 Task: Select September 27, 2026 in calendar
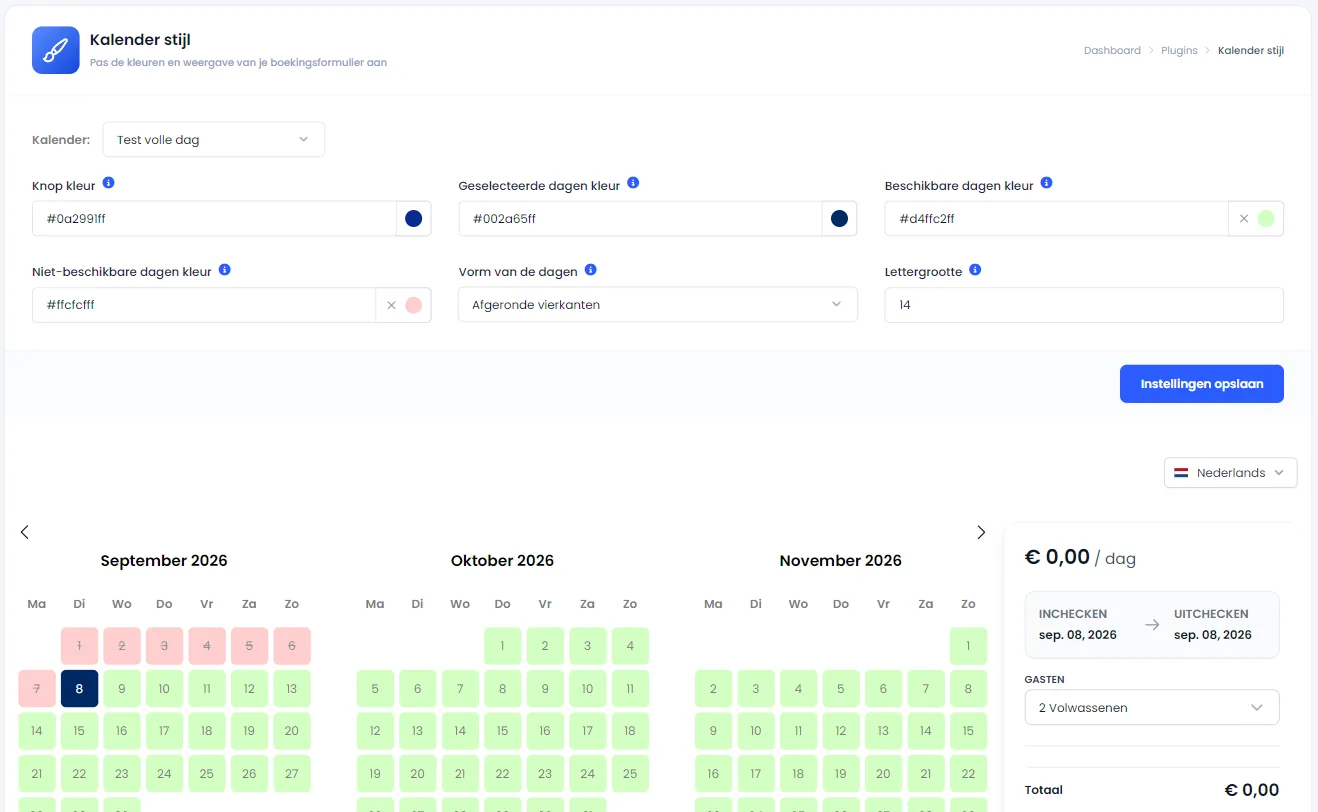(292, 774)
